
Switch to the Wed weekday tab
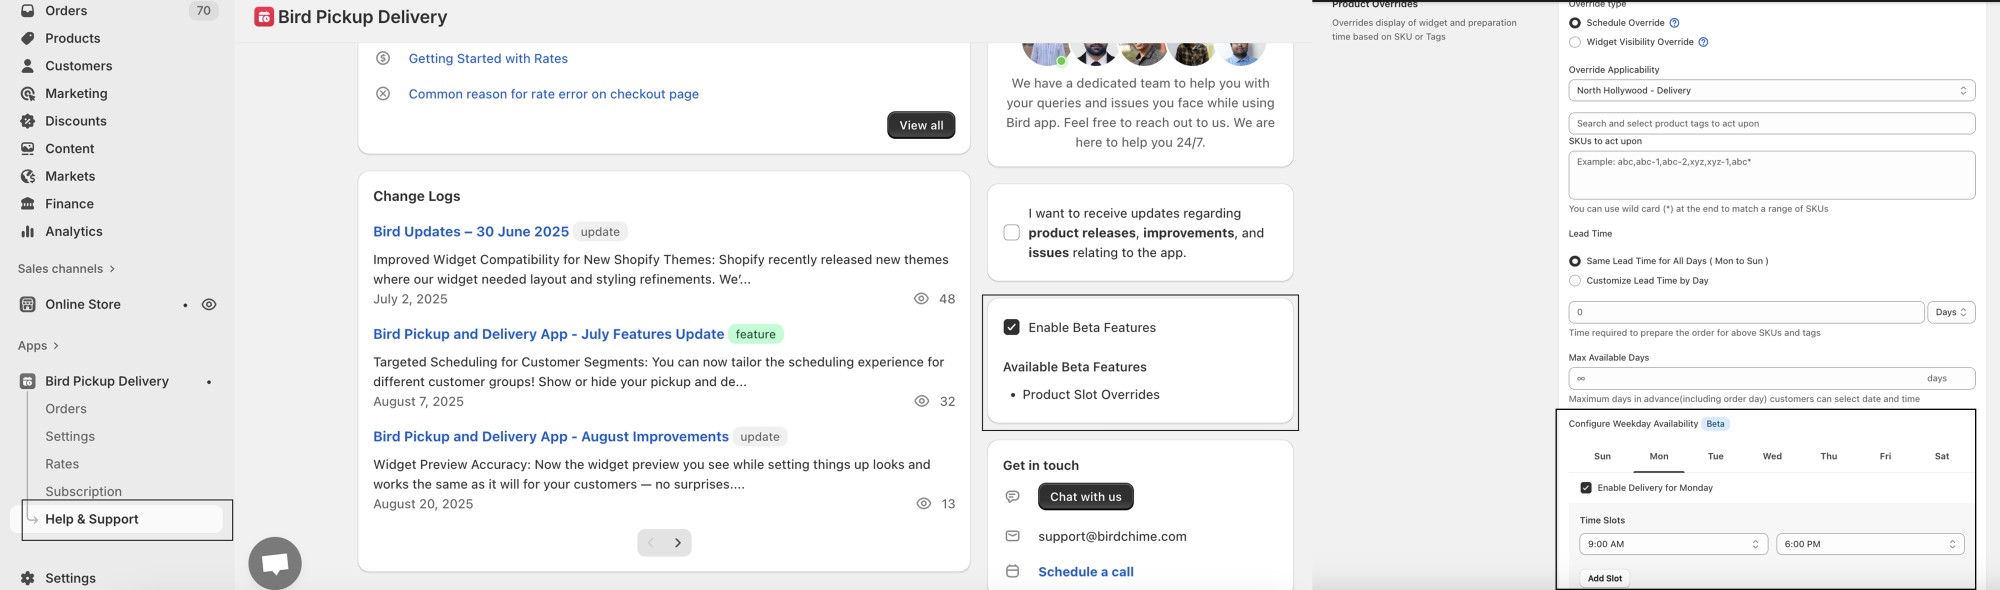click(x=1772, y=456)
